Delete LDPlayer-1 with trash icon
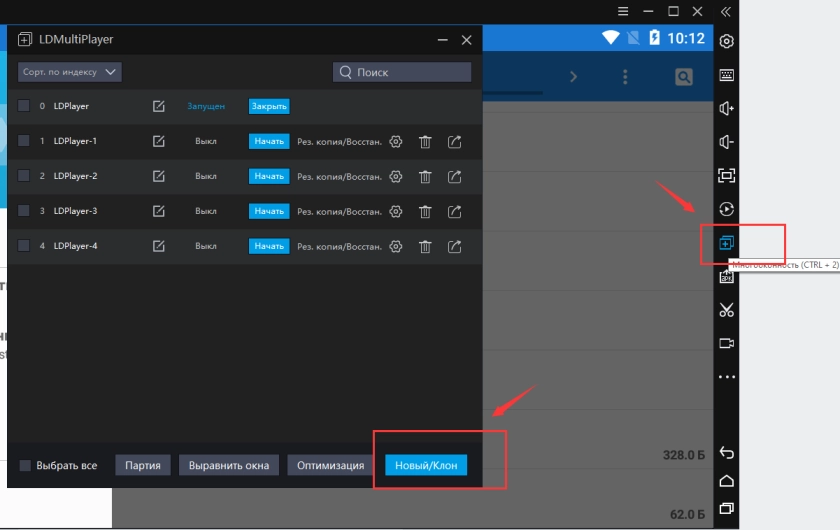 425,141
